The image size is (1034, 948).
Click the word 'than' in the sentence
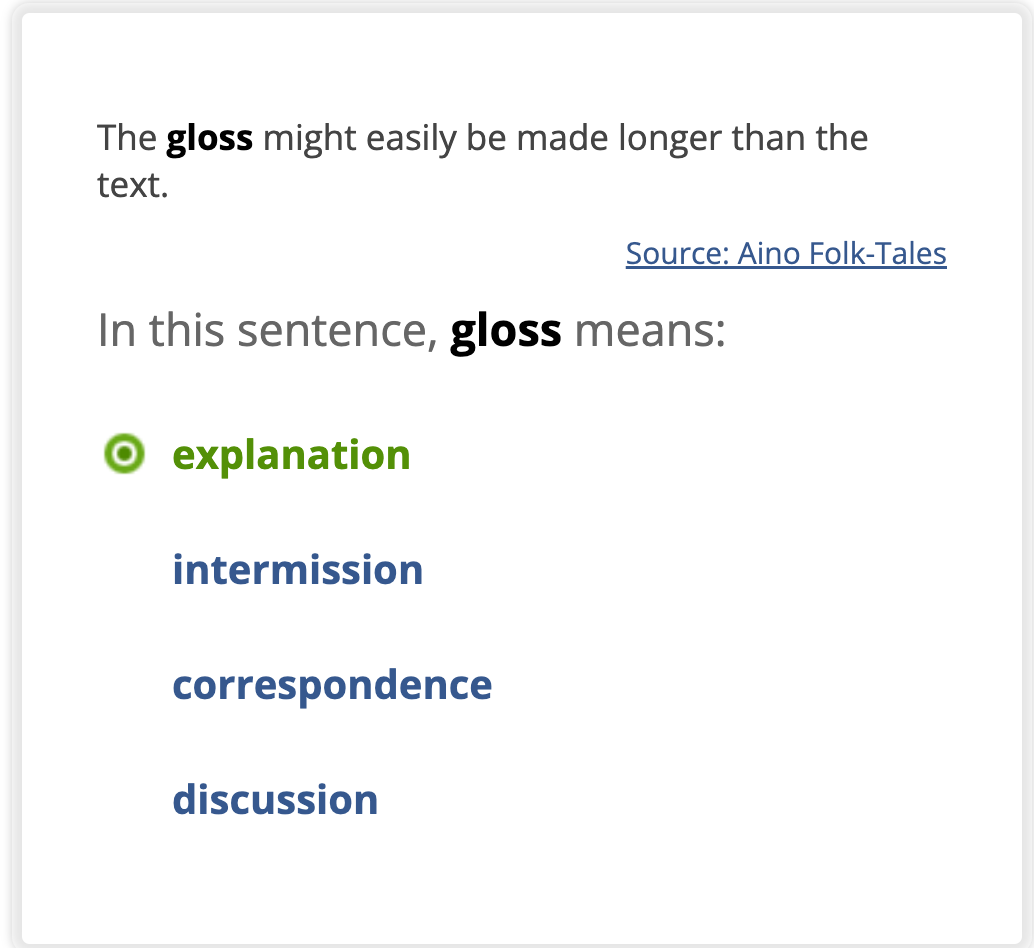769,138
